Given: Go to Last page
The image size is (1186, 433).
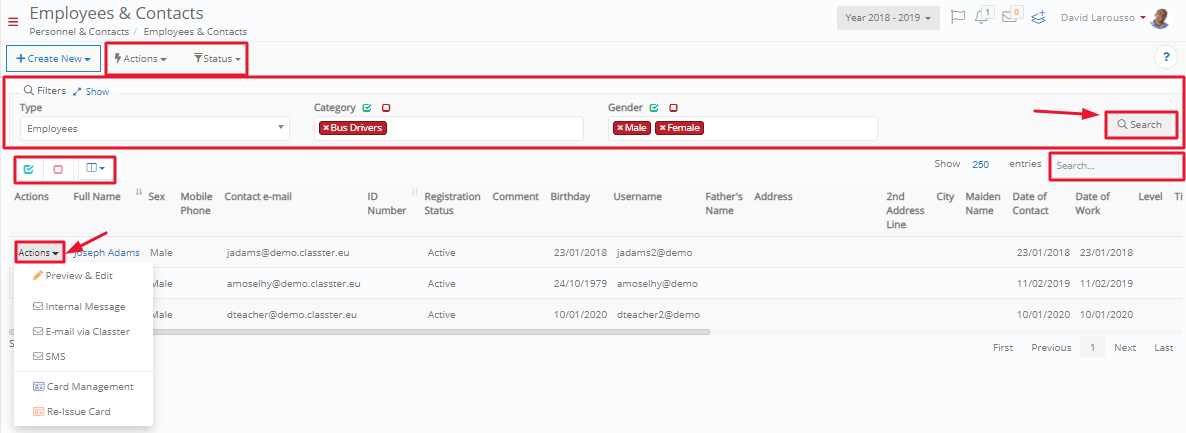Looking at the screenshot, I should [x=1163, y=347].
